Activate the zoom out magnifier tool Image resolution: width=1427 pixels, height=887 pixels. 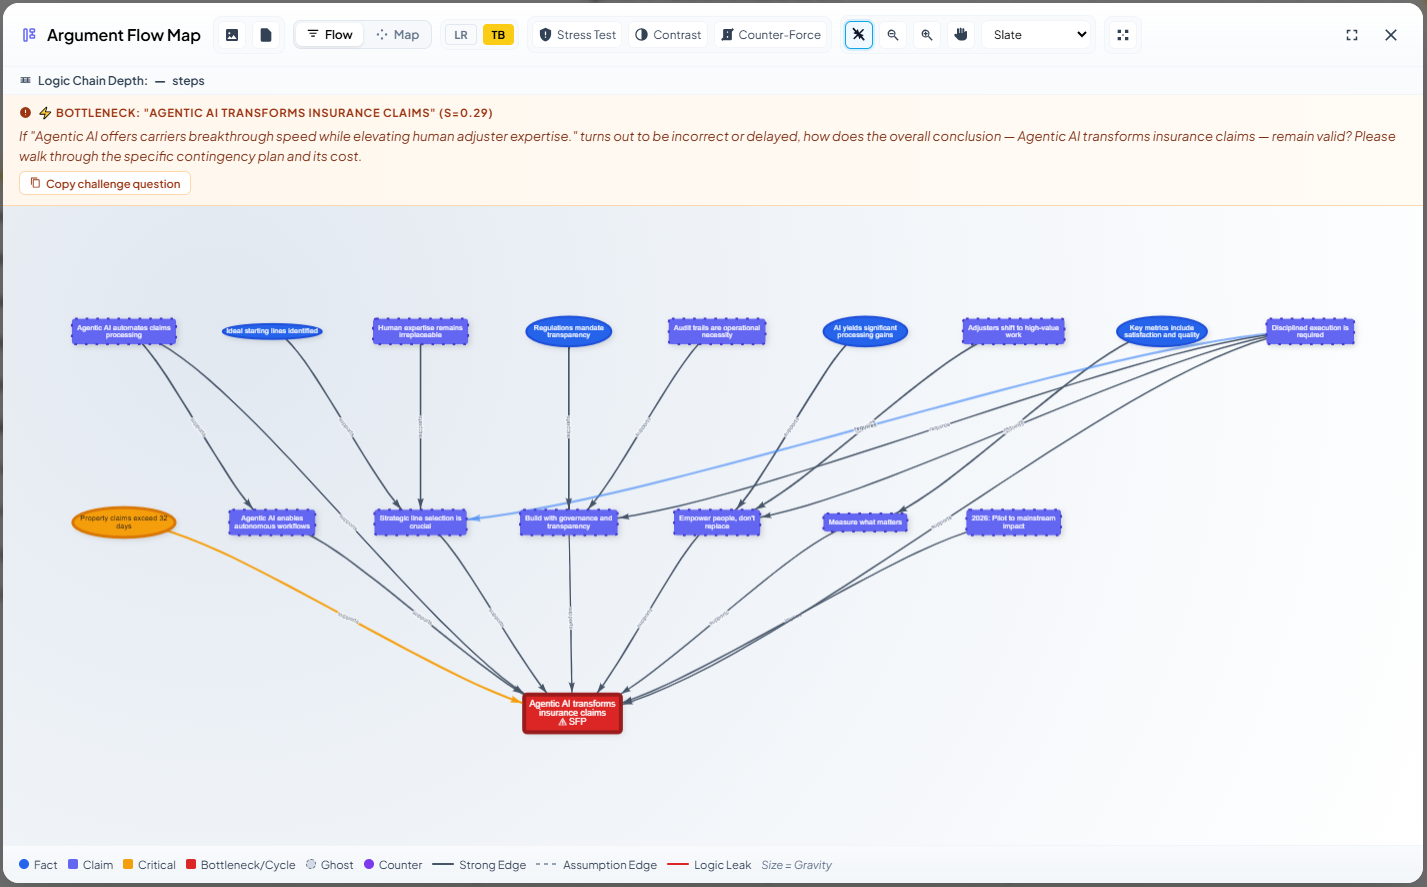892,34
